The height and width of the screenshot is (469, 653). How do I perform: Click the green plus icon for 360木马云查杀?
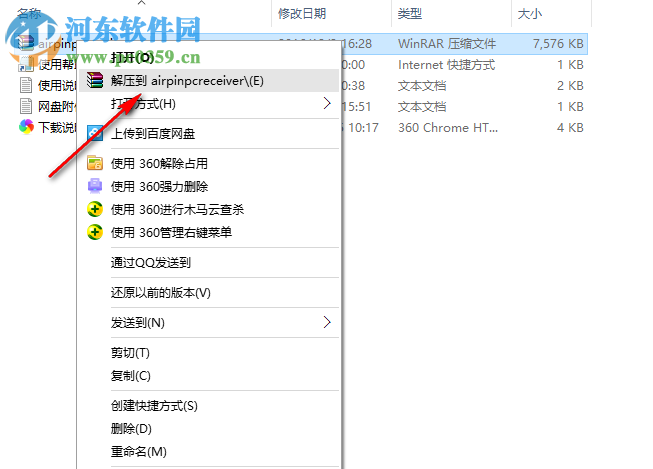tap(95, 209)
